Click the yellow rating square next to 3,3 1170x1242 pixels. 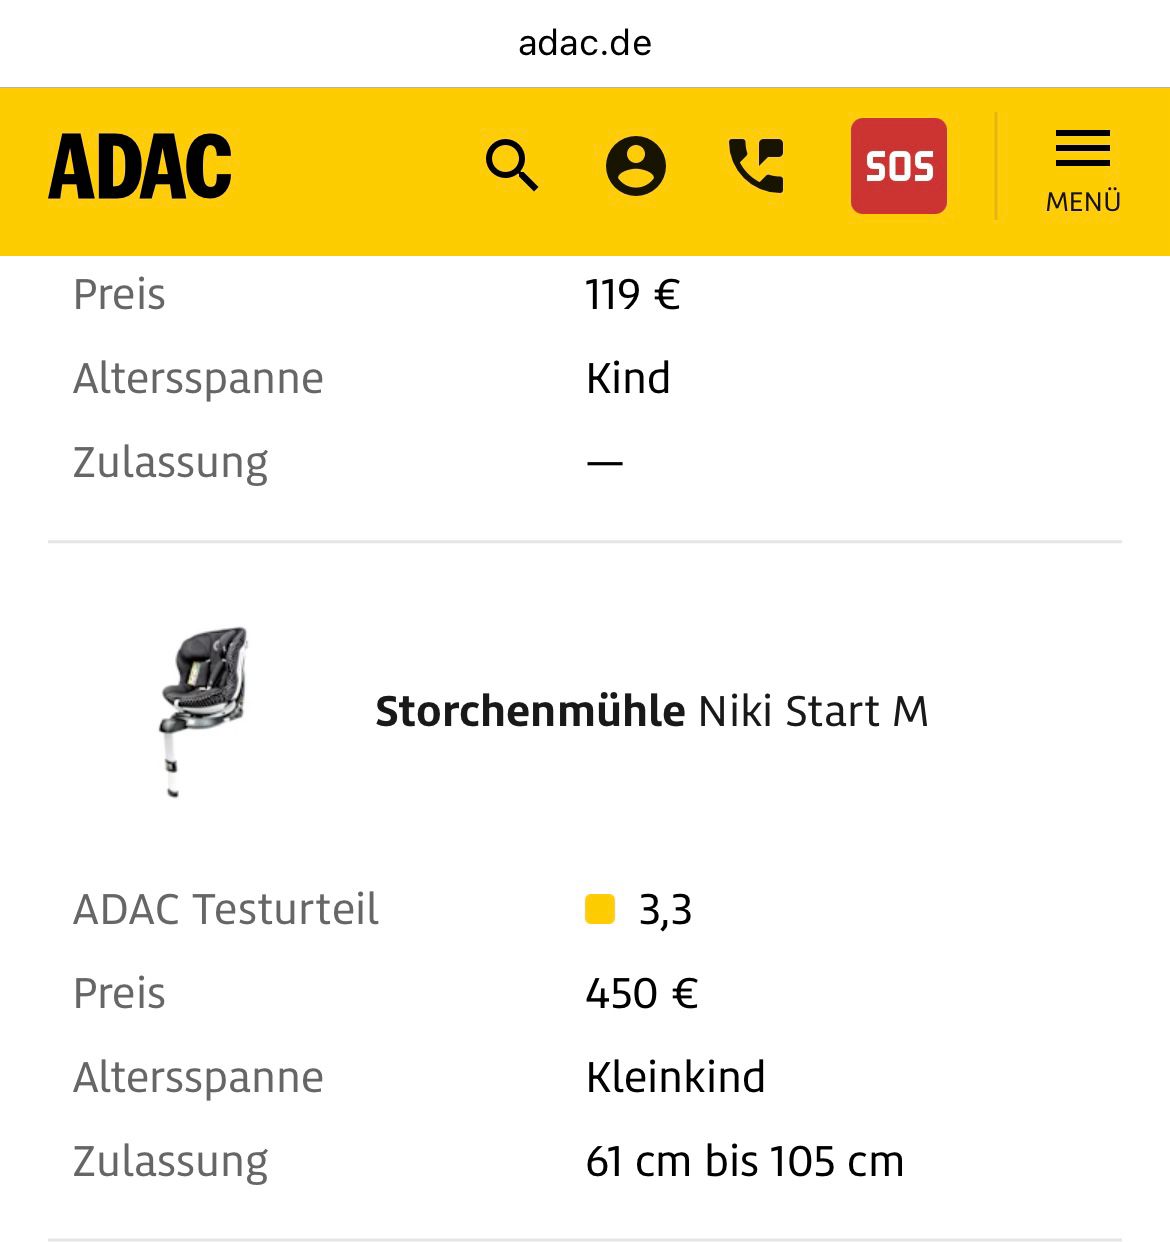[600, 909]
